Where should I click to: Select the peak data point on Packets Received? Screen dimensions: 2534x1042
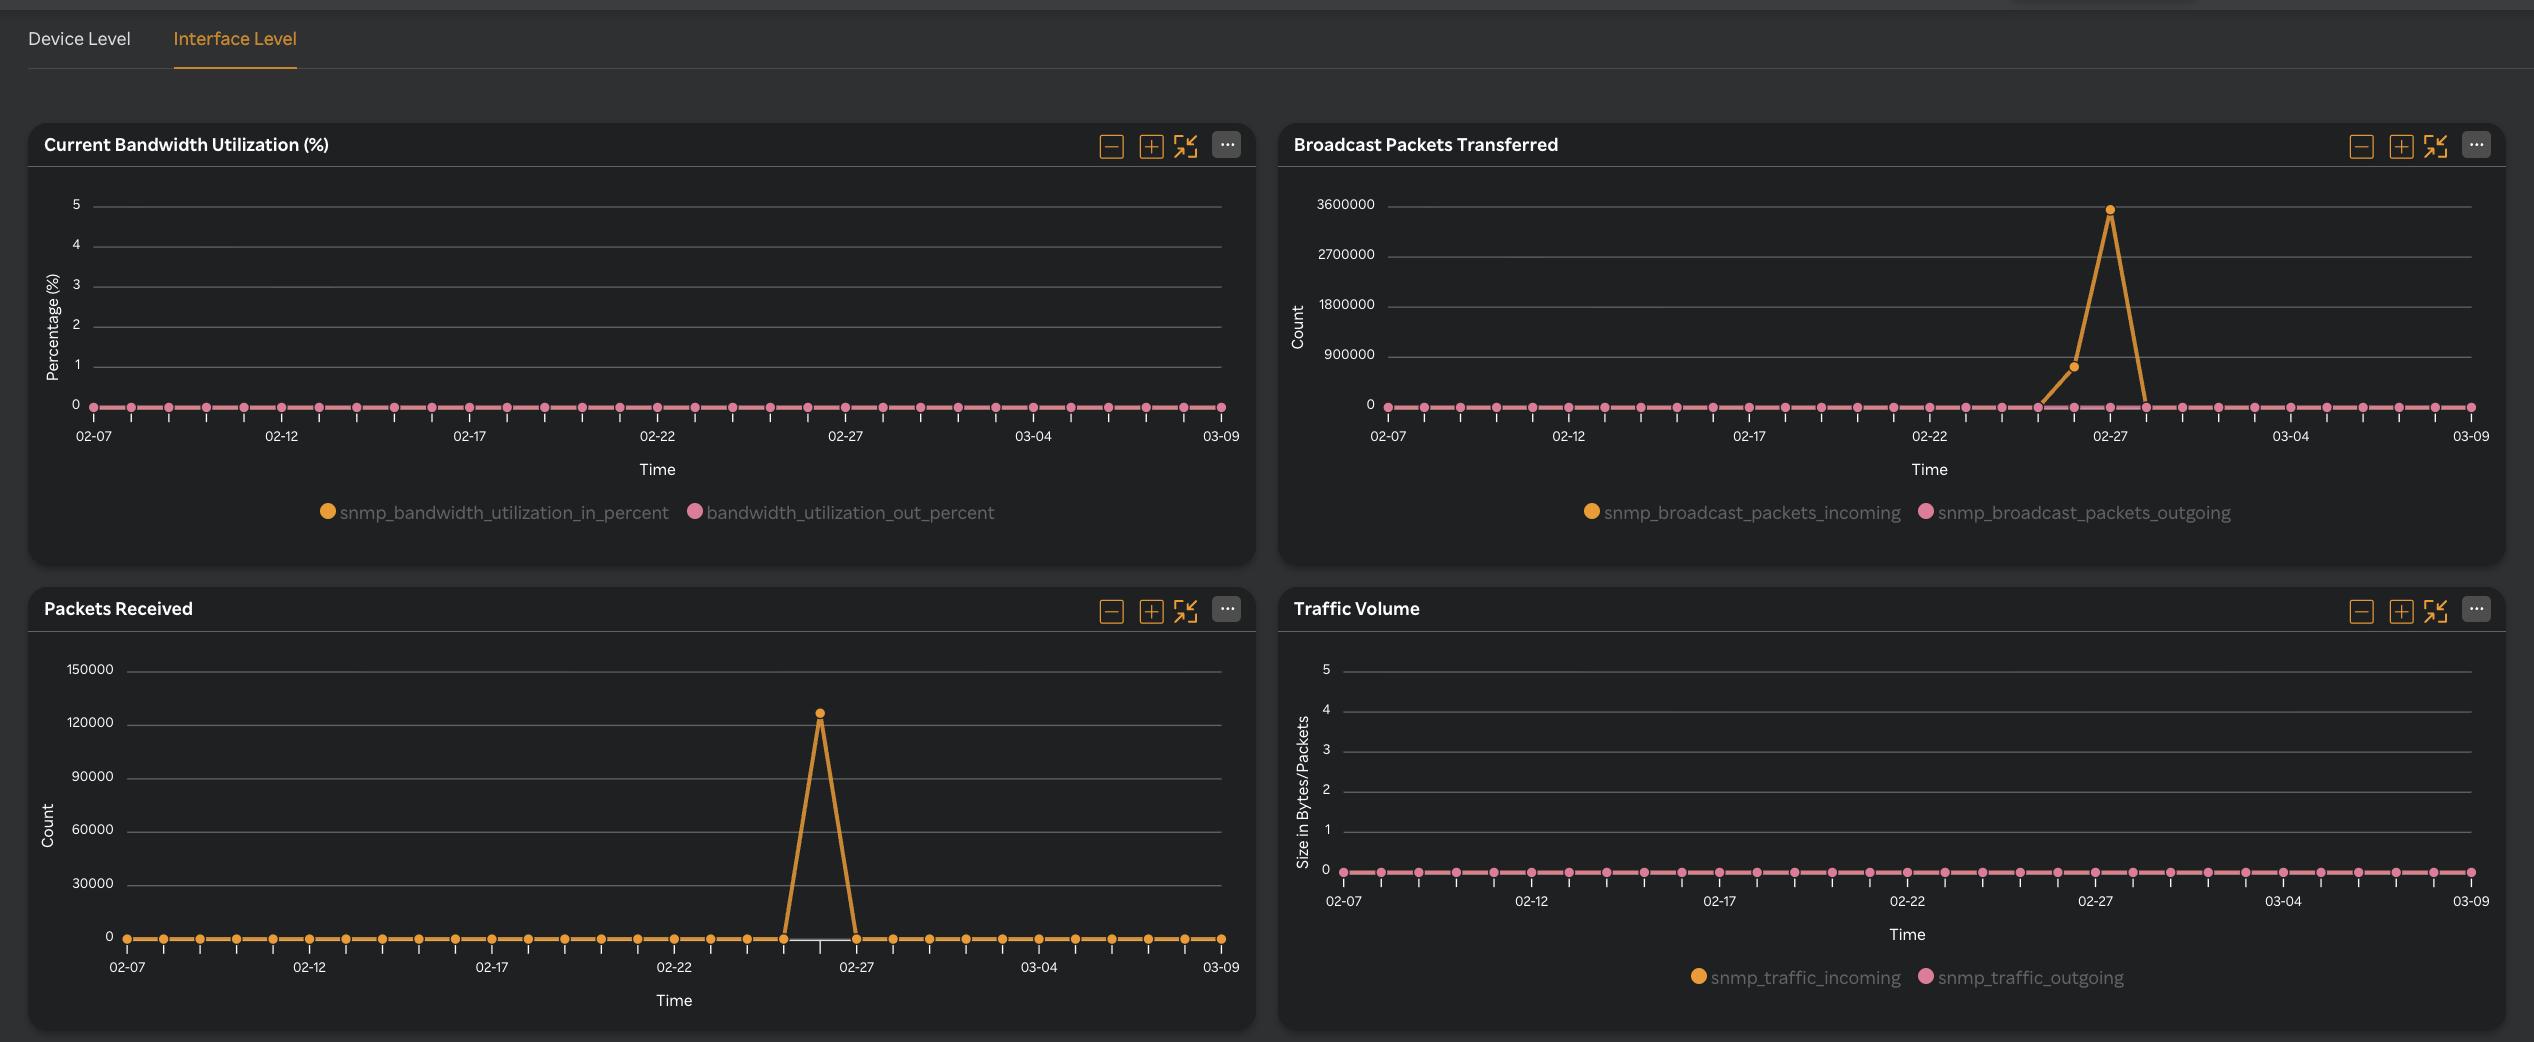click(x=820, y=713)
